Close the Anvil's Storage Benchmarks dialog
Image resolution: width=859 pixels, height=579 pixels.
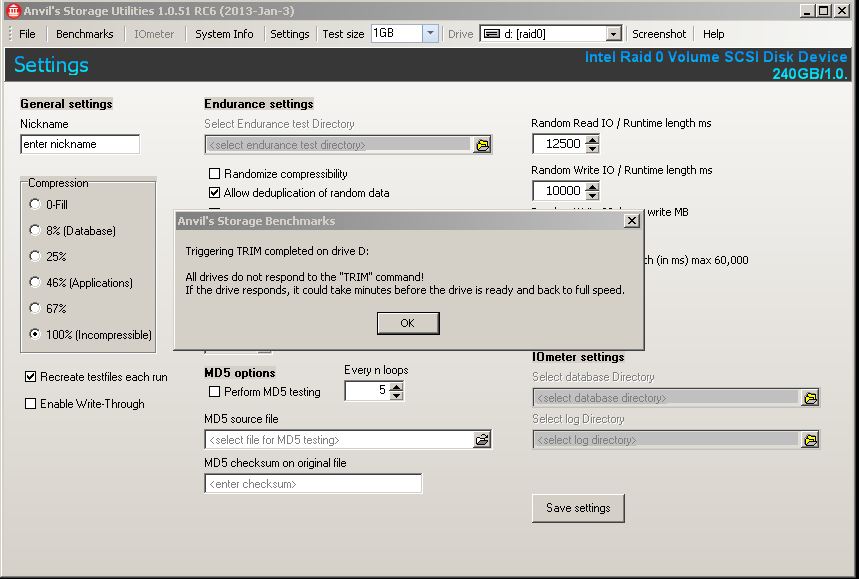[632, 220]
